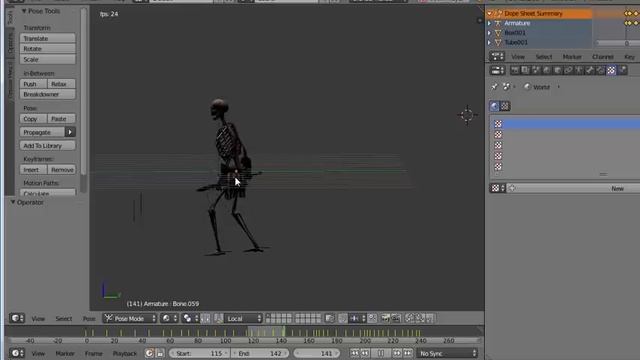Open the viewport shading dropdown

coord(169,318)
